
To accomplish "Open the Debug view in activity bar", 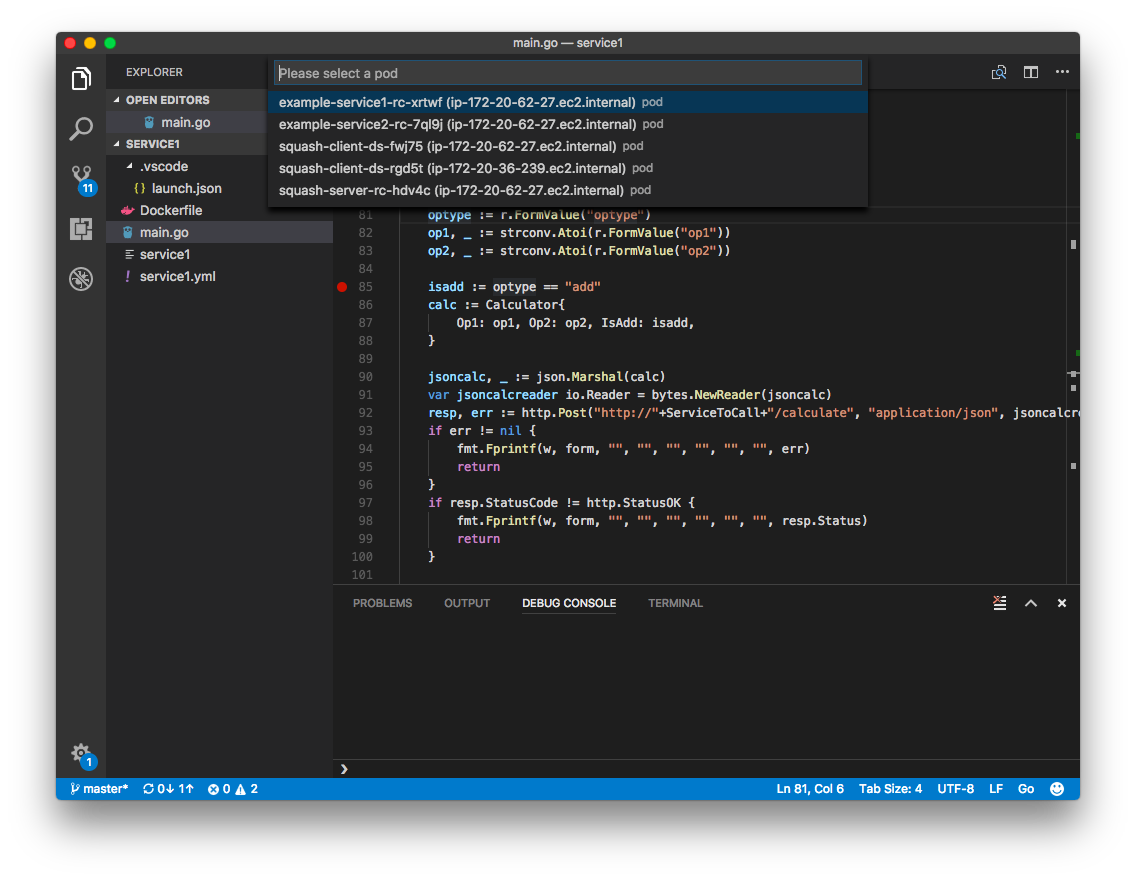I will pos(81,279).
